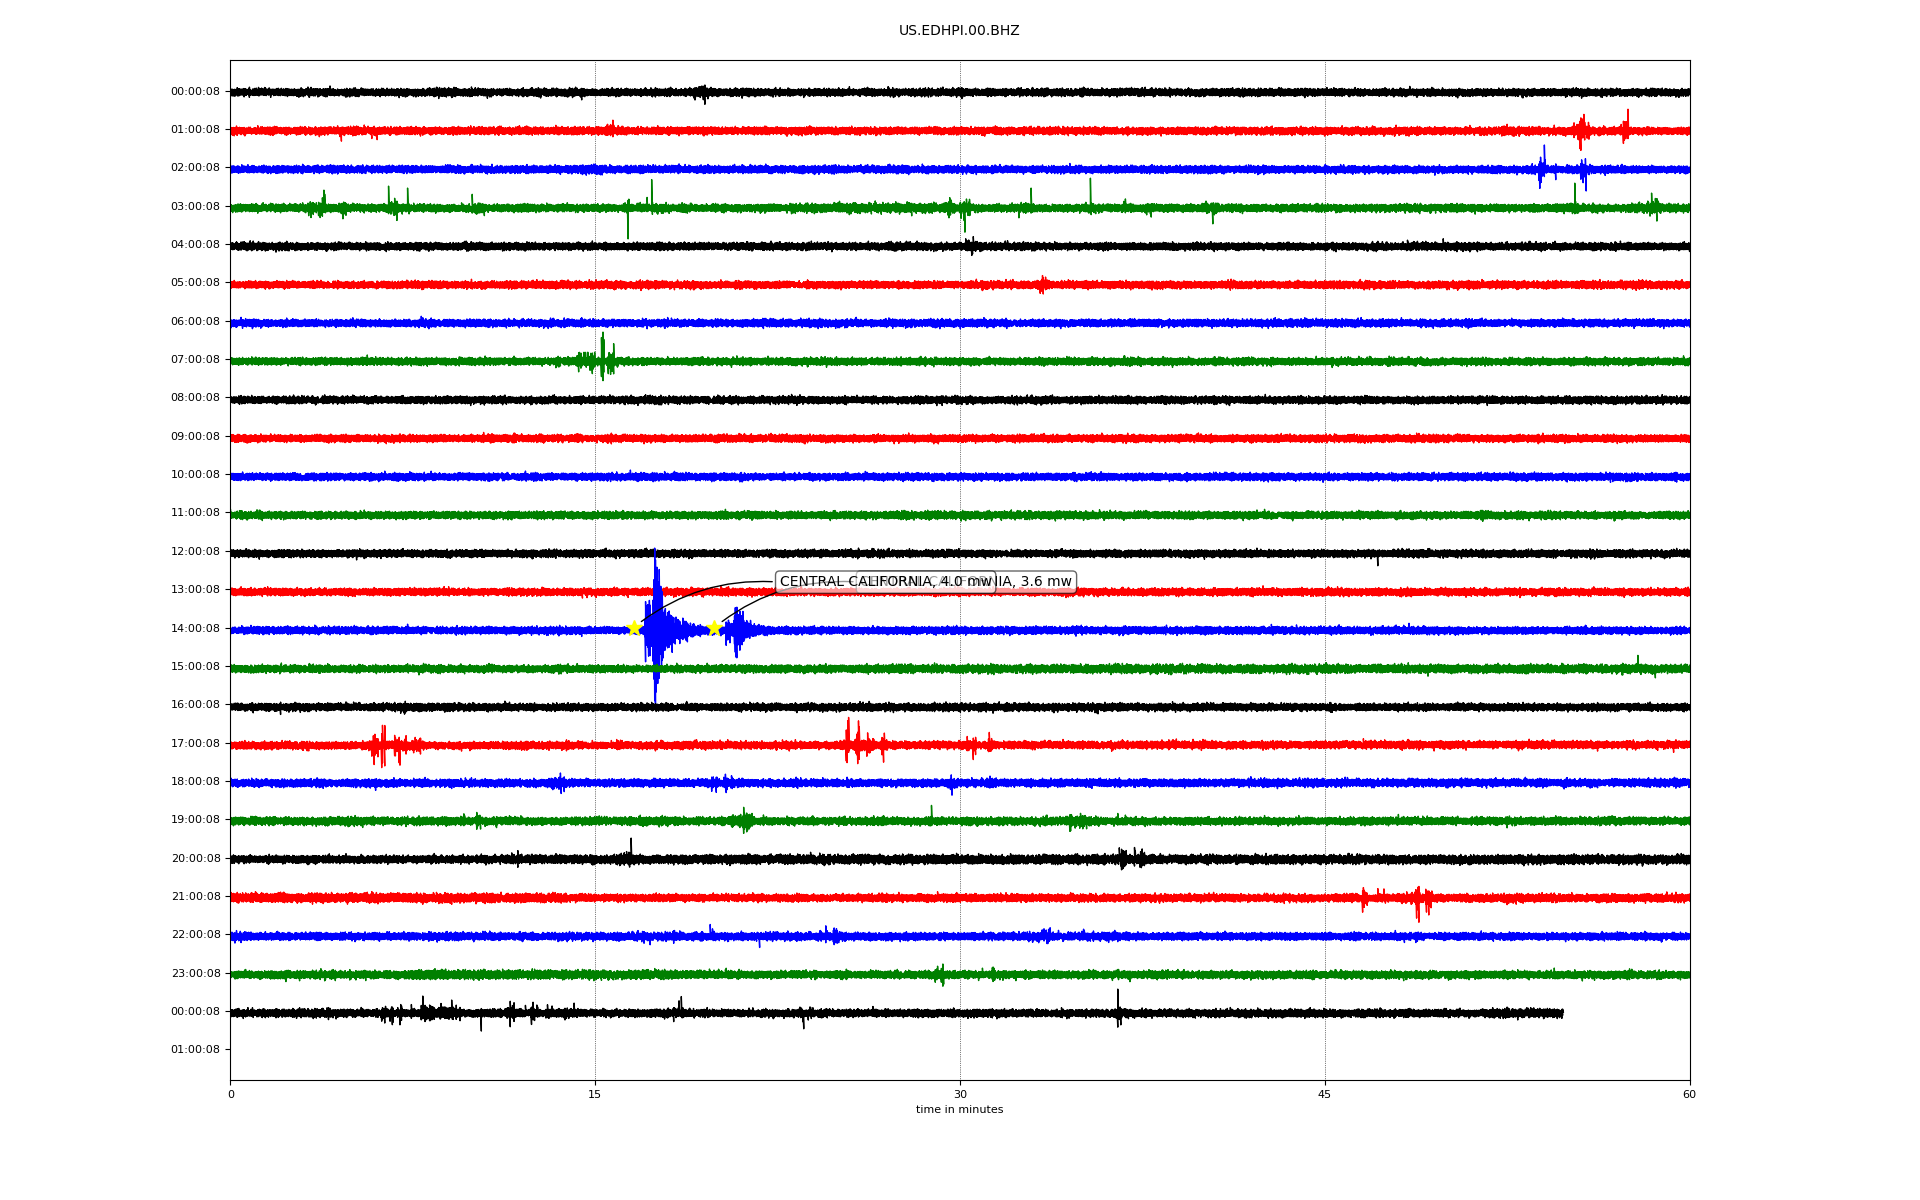Click the x-axis tick label 45
This screenshot has width=1920, height=1200.
pyautogui.click(x=1324, y=1094)
